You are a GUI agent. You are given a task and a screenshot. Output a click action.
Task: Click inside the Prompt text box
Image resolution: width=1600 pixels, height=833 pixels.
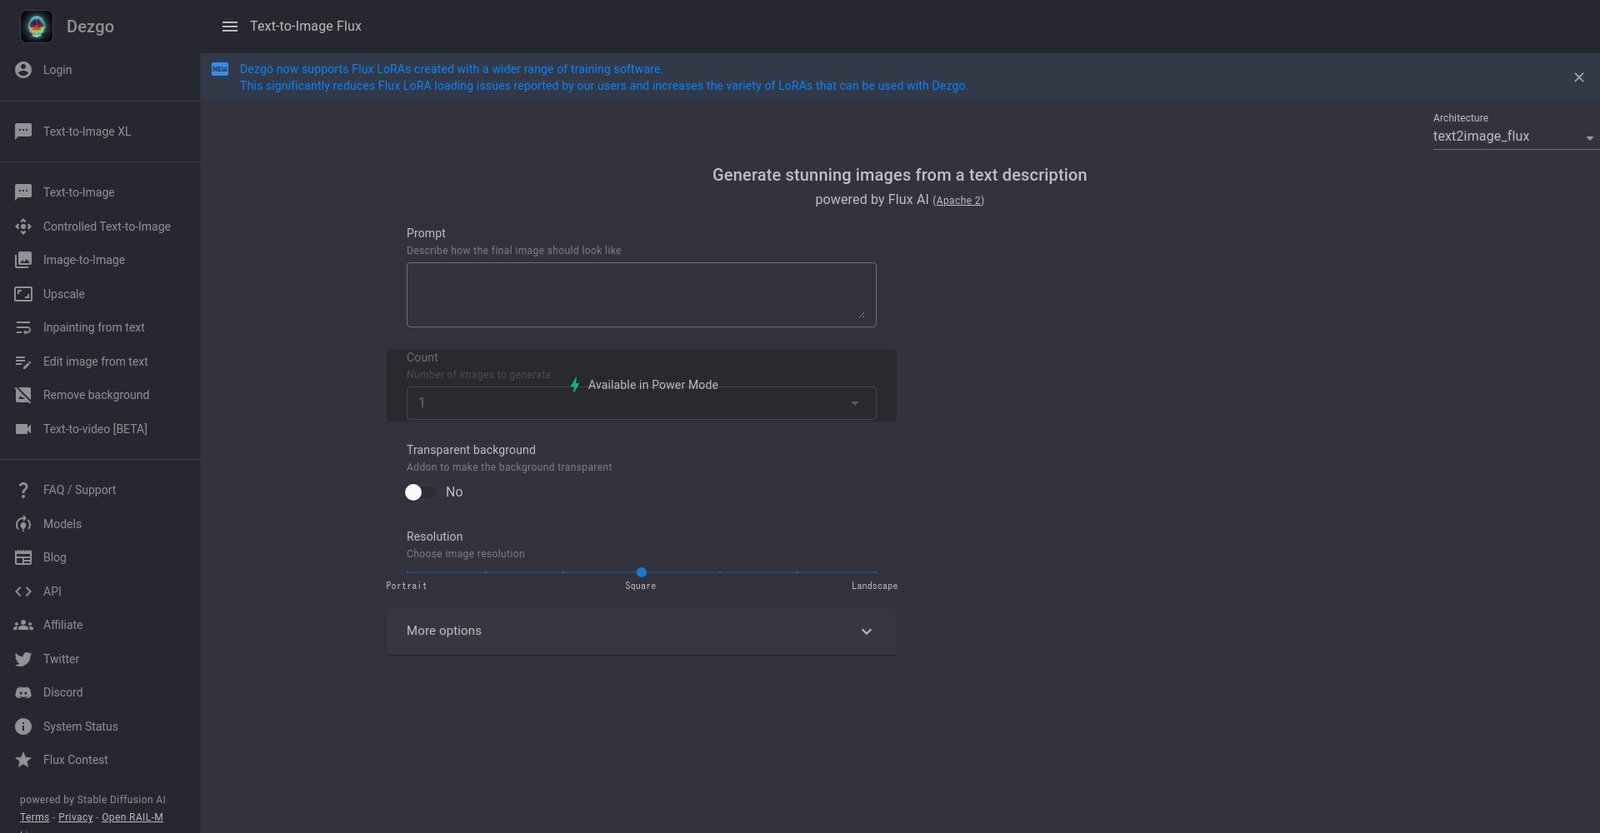[x=641, y=295]
